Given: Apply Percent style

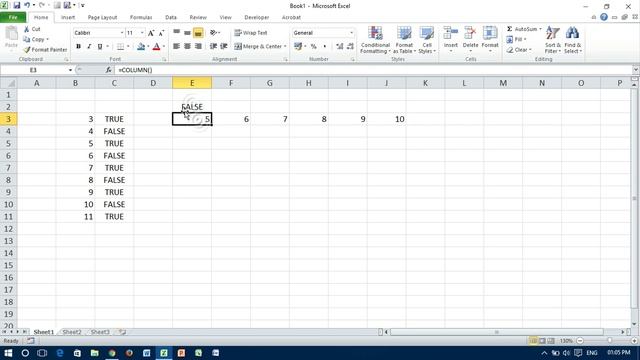Looking at the screenshot, I should coord(313,47).
